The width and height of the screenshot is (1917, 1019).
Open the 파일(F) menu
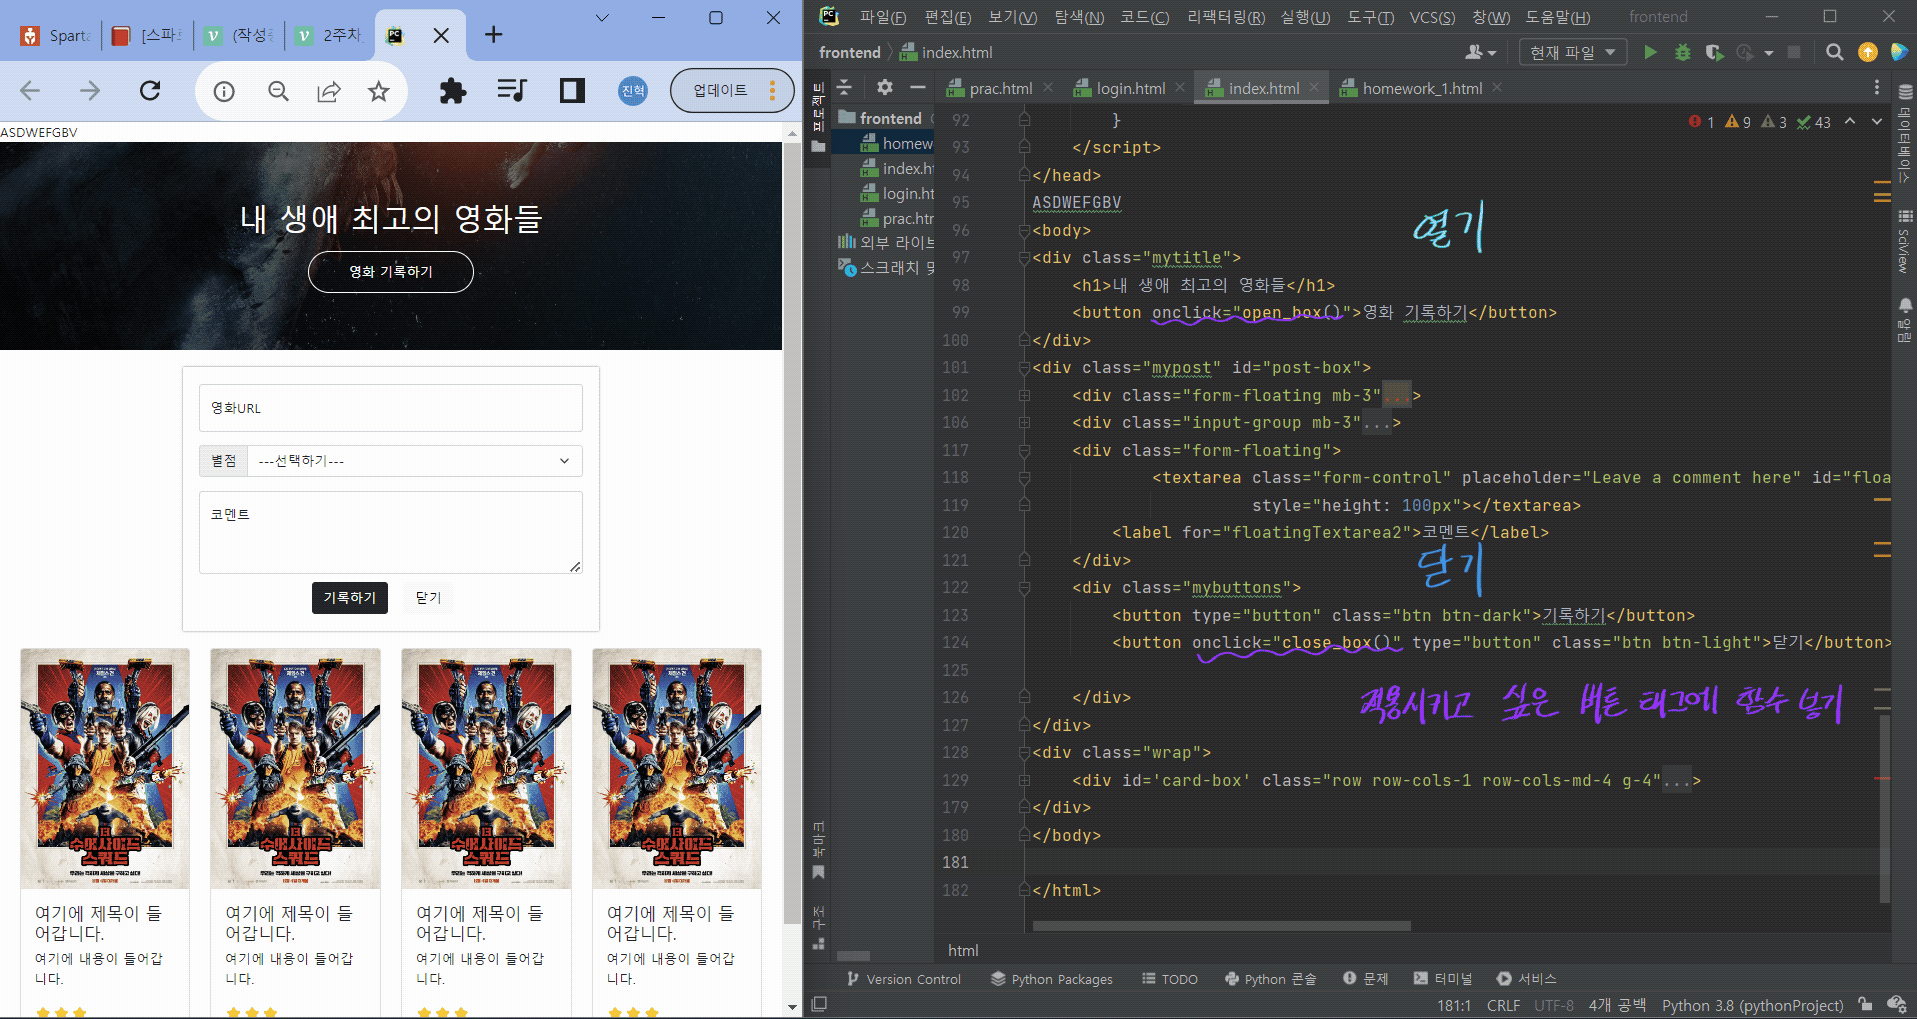(x=882, y=17)
